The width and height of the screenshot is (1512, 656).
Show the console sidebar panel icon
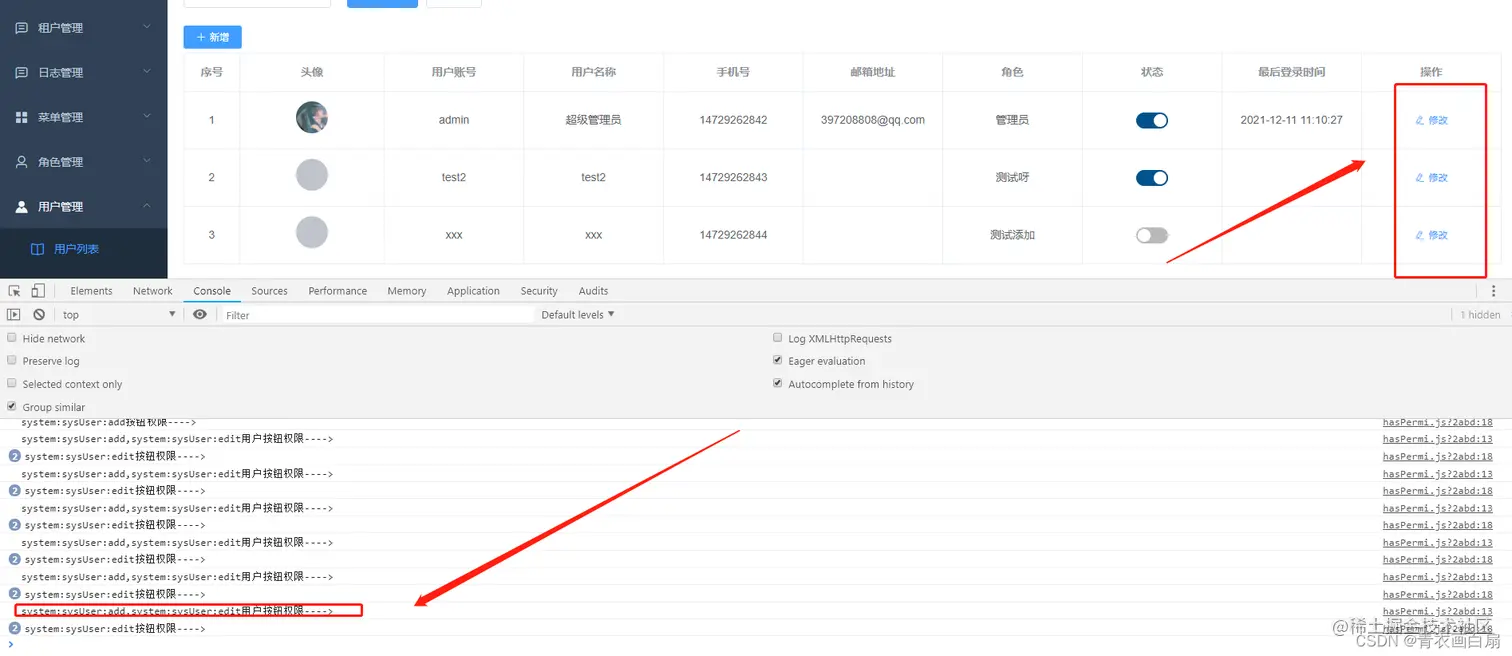tap(14, 315)
